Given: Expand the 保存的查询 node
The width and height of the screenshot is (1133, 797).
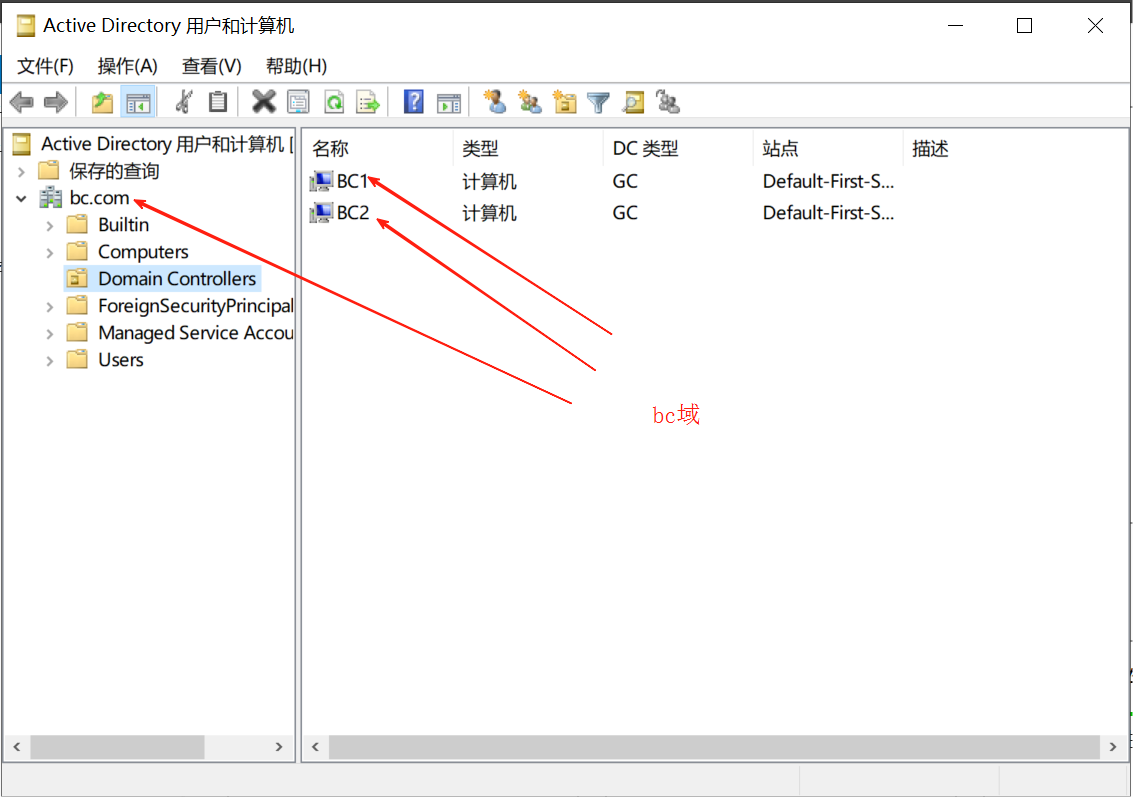Looking at the screenshot, I should [x=22, y=172].
